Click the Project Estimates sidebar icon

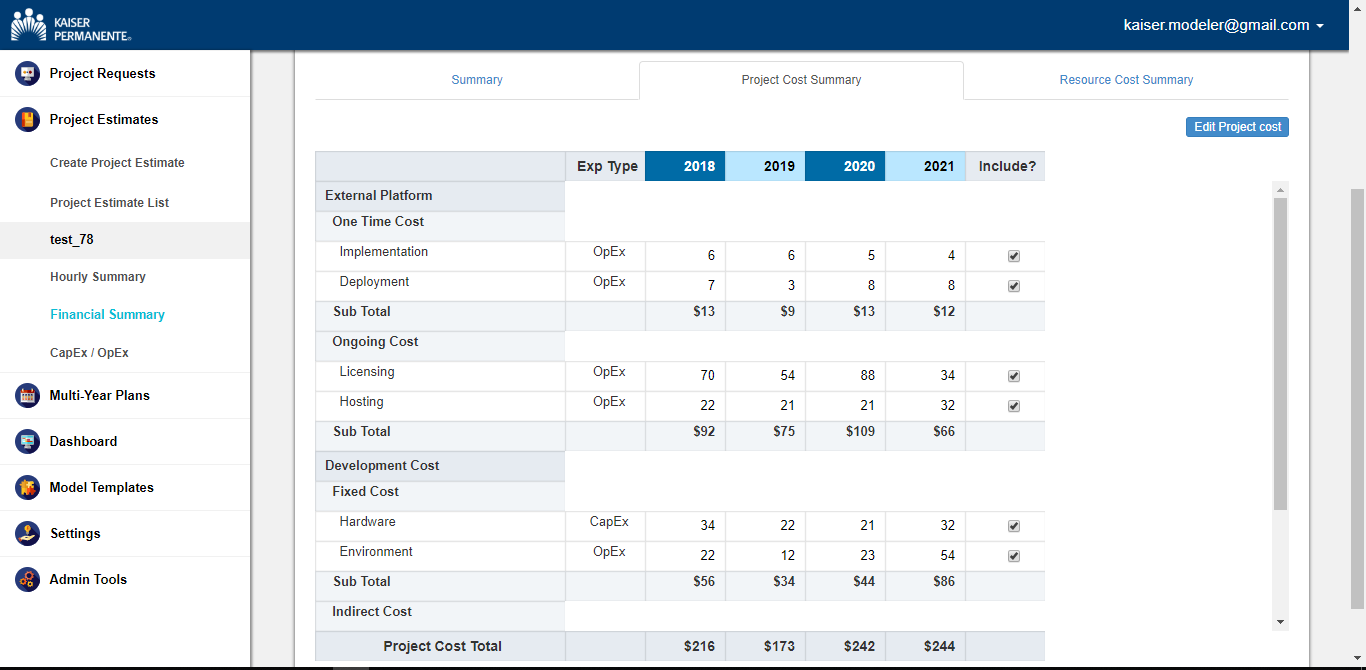pyautogui.click(x=27, y=120)
